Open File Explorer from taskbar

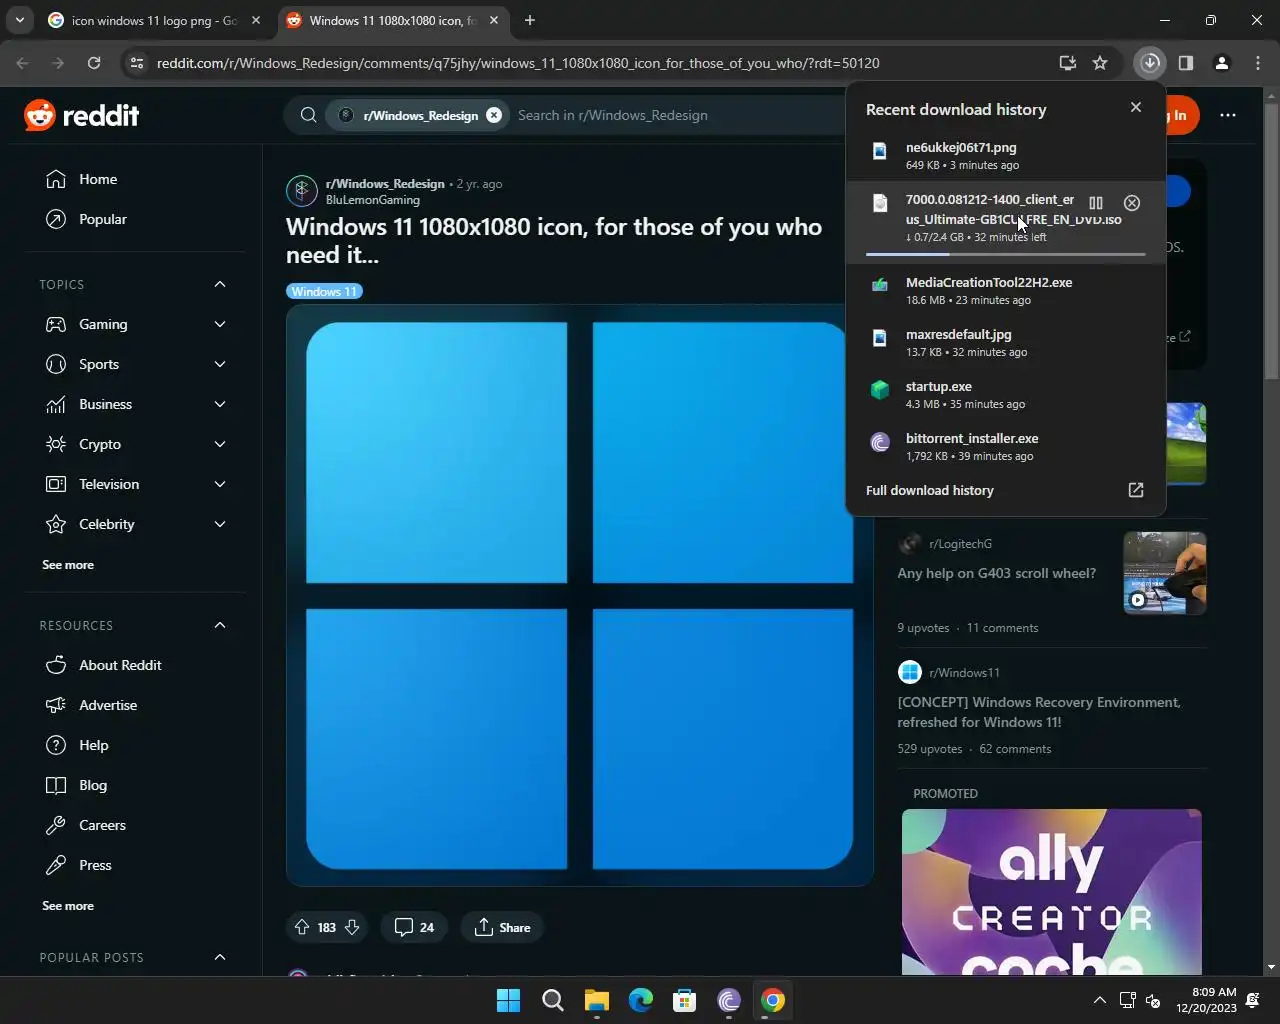[597, 1000]
